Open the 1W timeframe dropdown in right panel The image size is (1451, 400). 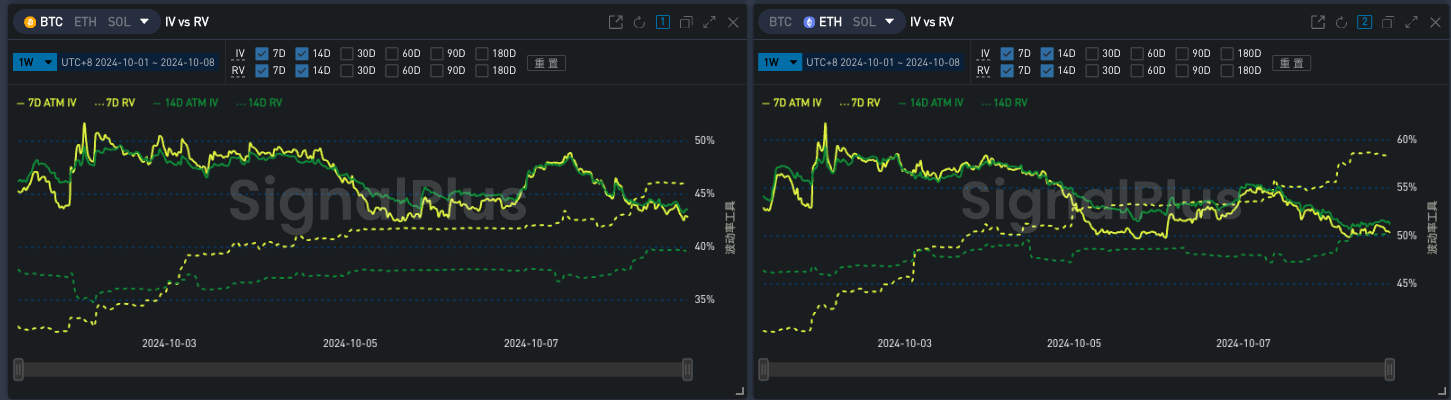780,62
